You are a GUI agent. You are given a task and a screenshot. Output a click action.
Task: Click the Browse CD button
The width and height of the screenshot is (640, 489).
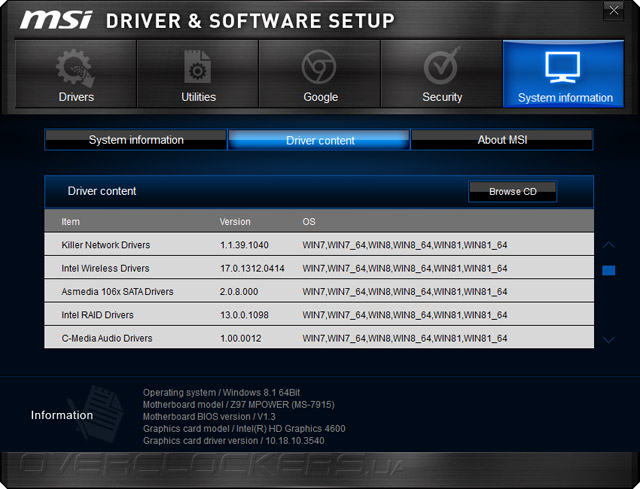point(513,191)
